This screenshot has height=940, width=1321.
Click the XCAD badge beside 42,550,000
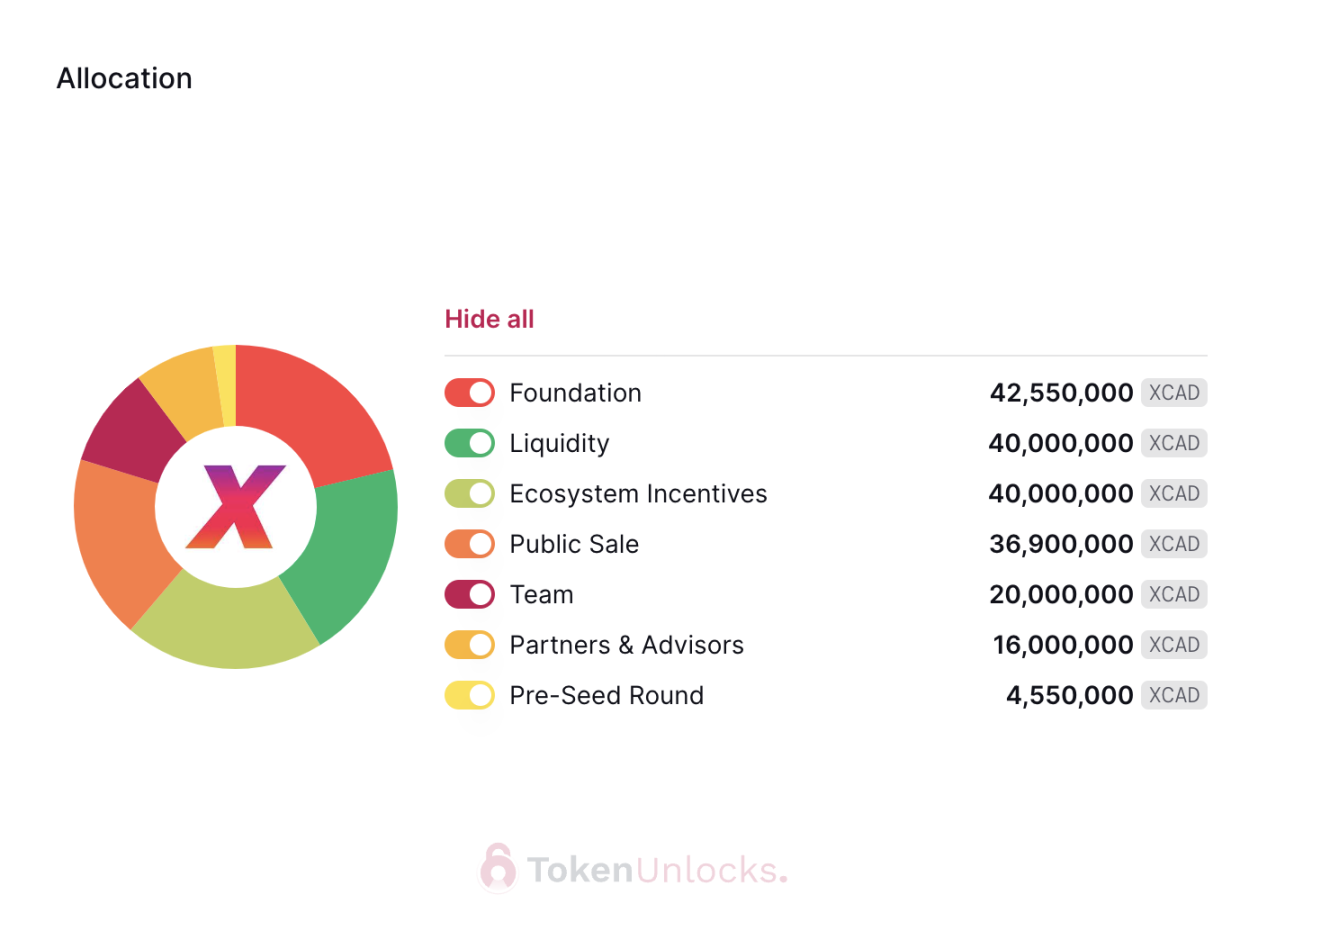pyautogui.click(x=1174, y=393)
